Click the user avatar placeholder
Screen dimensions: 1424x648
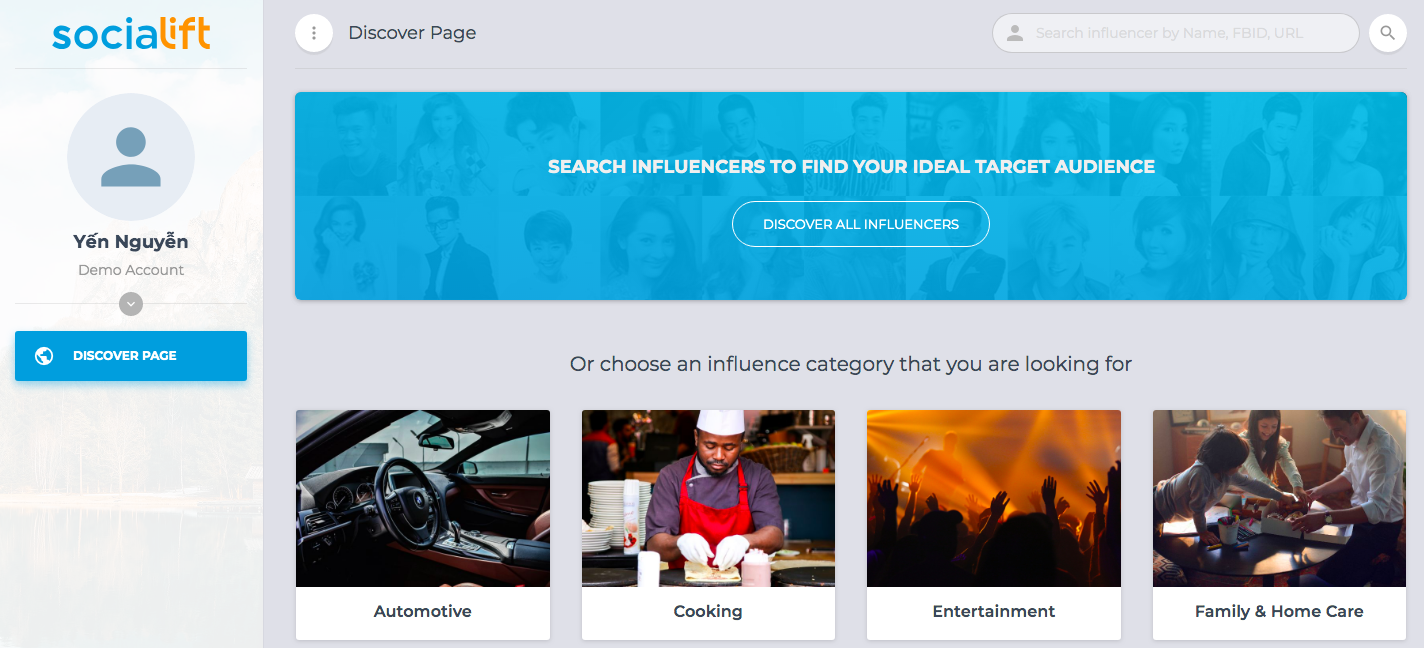tap(131, 157)
